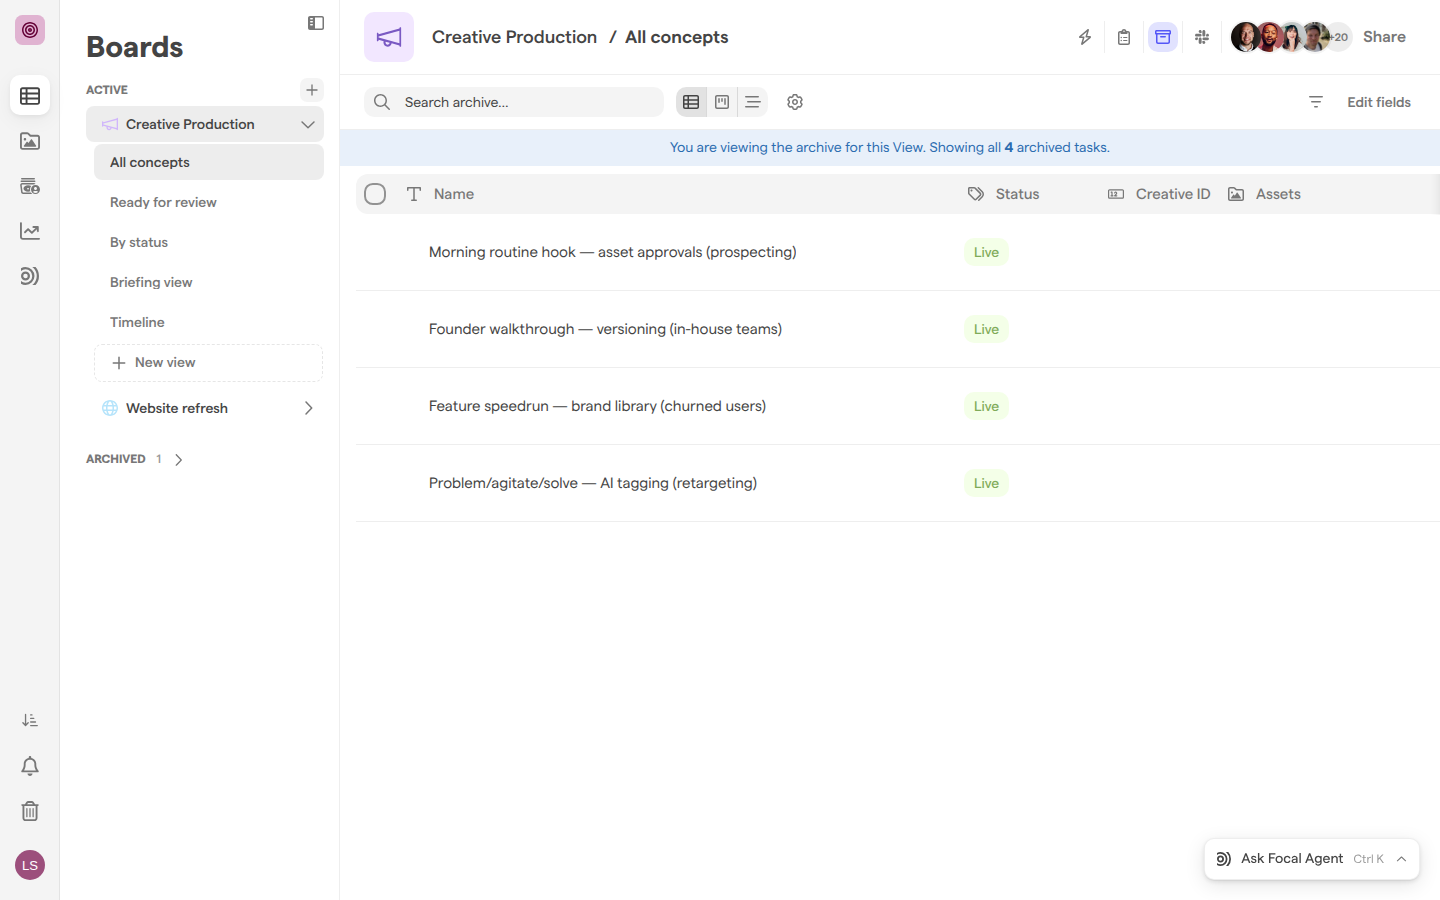This screenshot has width=1440, height=900.
Task: Open the notifications bell
Action: click(30, 766)
